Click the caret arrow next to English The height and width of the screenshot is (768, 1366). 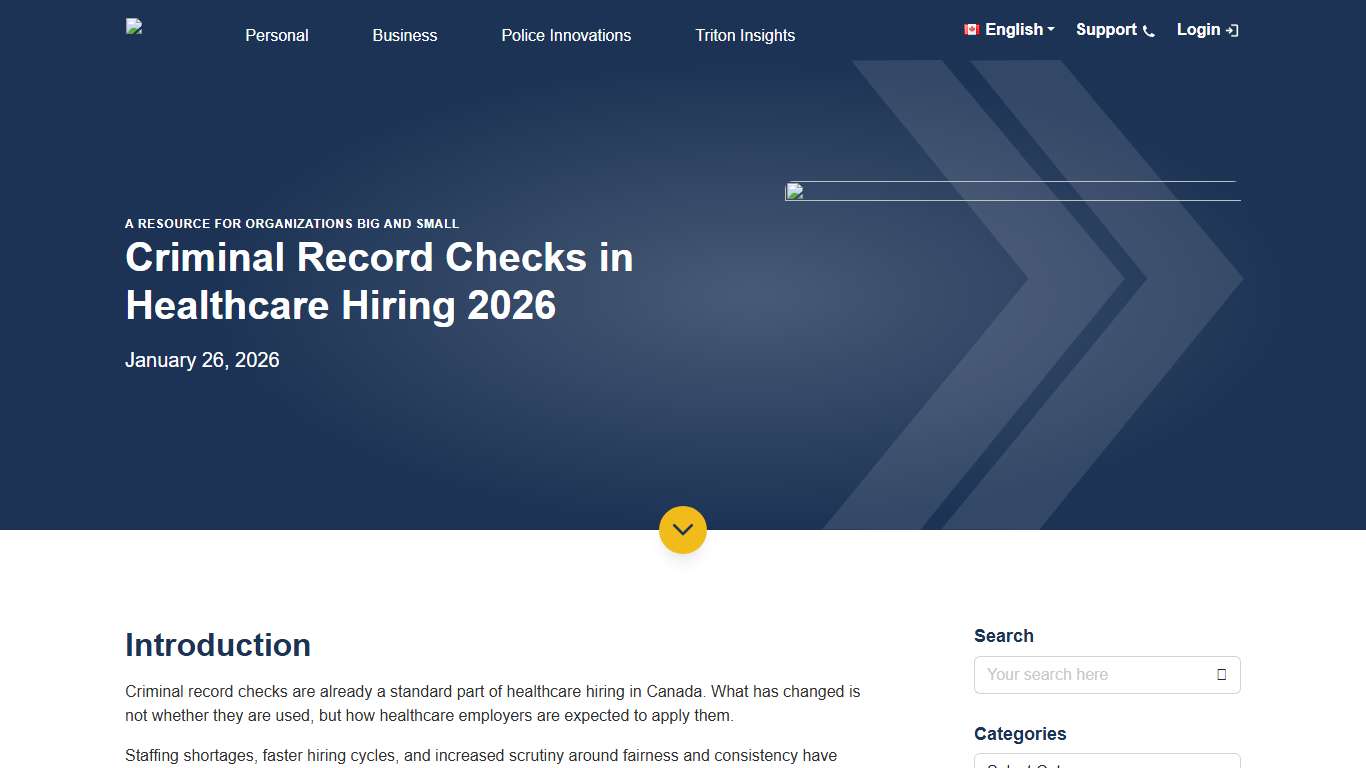[x=1049, y=30]
